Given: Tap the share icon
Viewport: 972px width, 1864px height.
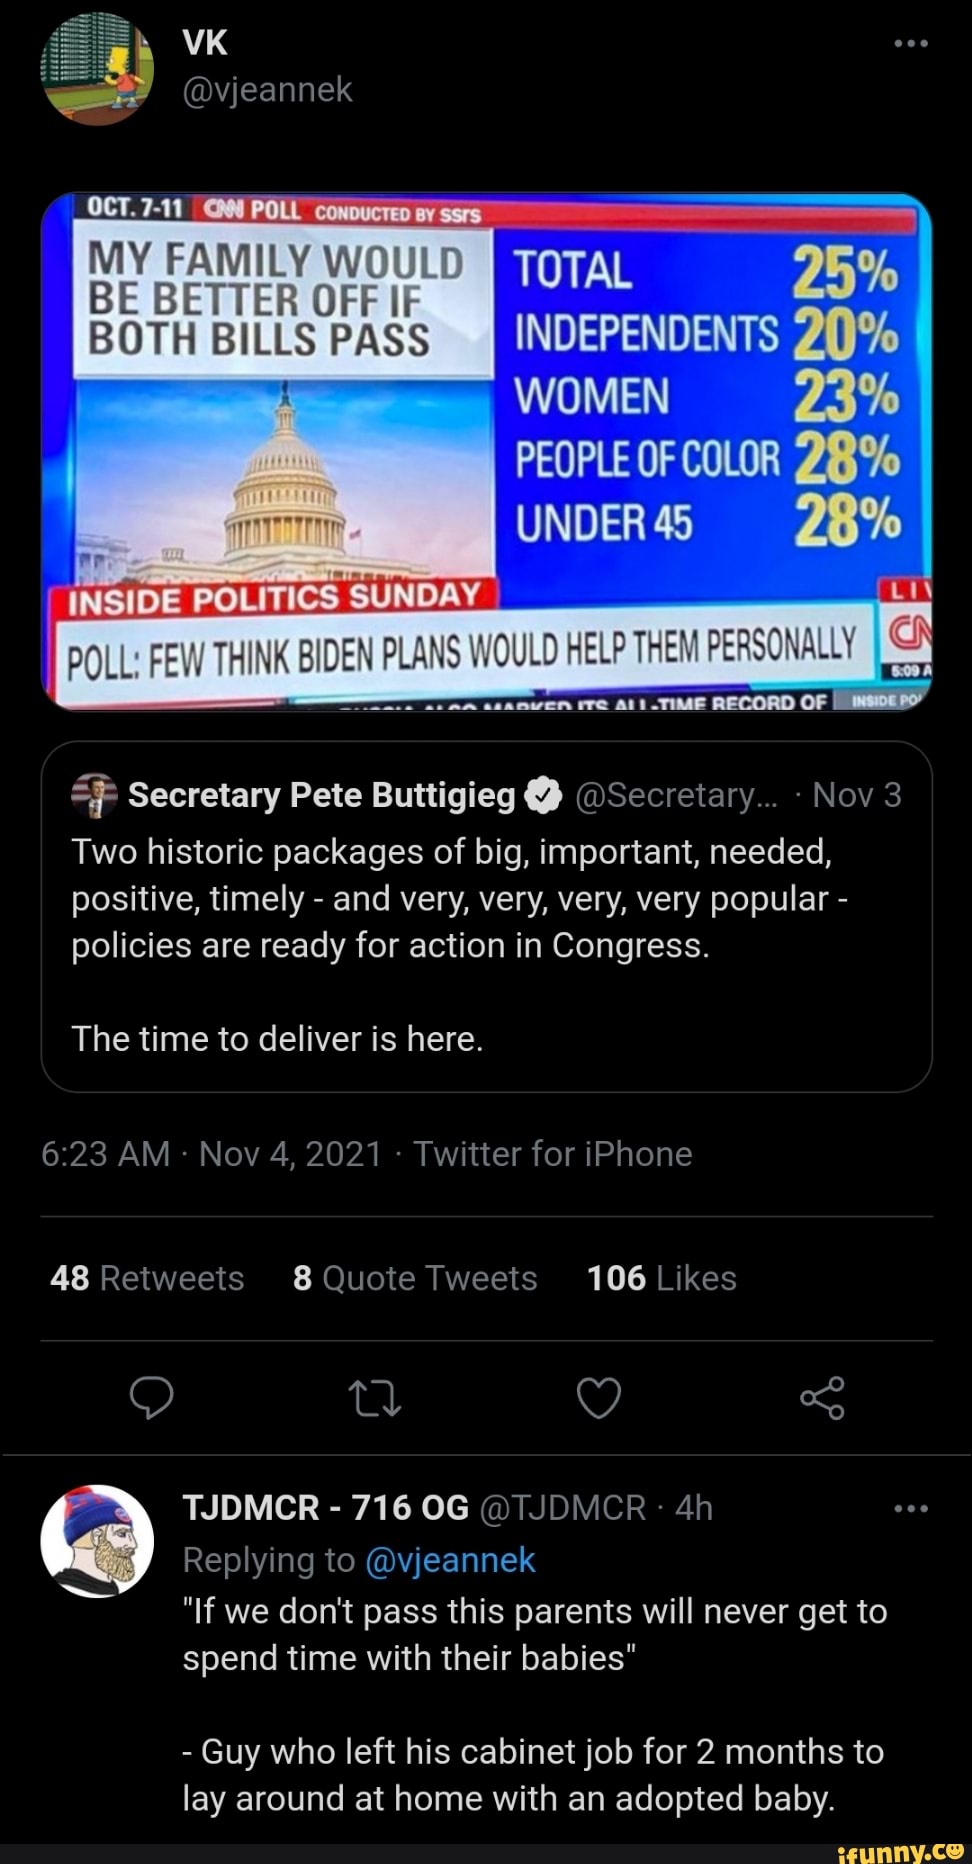Looking at the screenshot, I should tap(822, 1398).
